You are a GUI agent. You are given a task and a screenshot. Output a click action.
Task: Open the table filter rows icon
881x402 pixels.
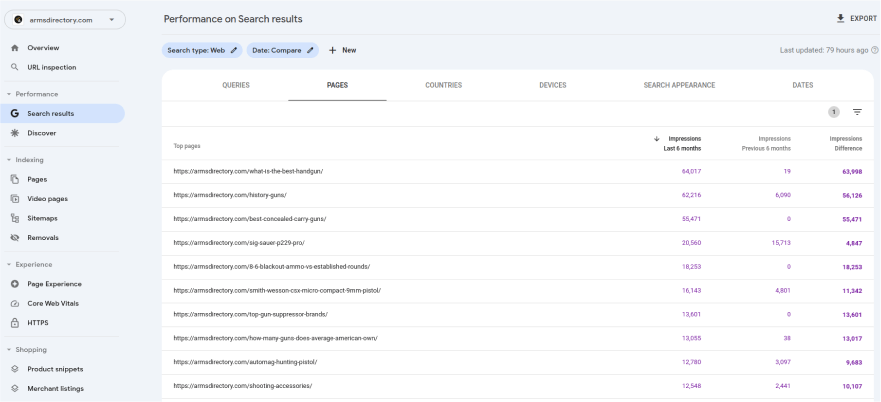pyautogui.click(x=857, y=112)
